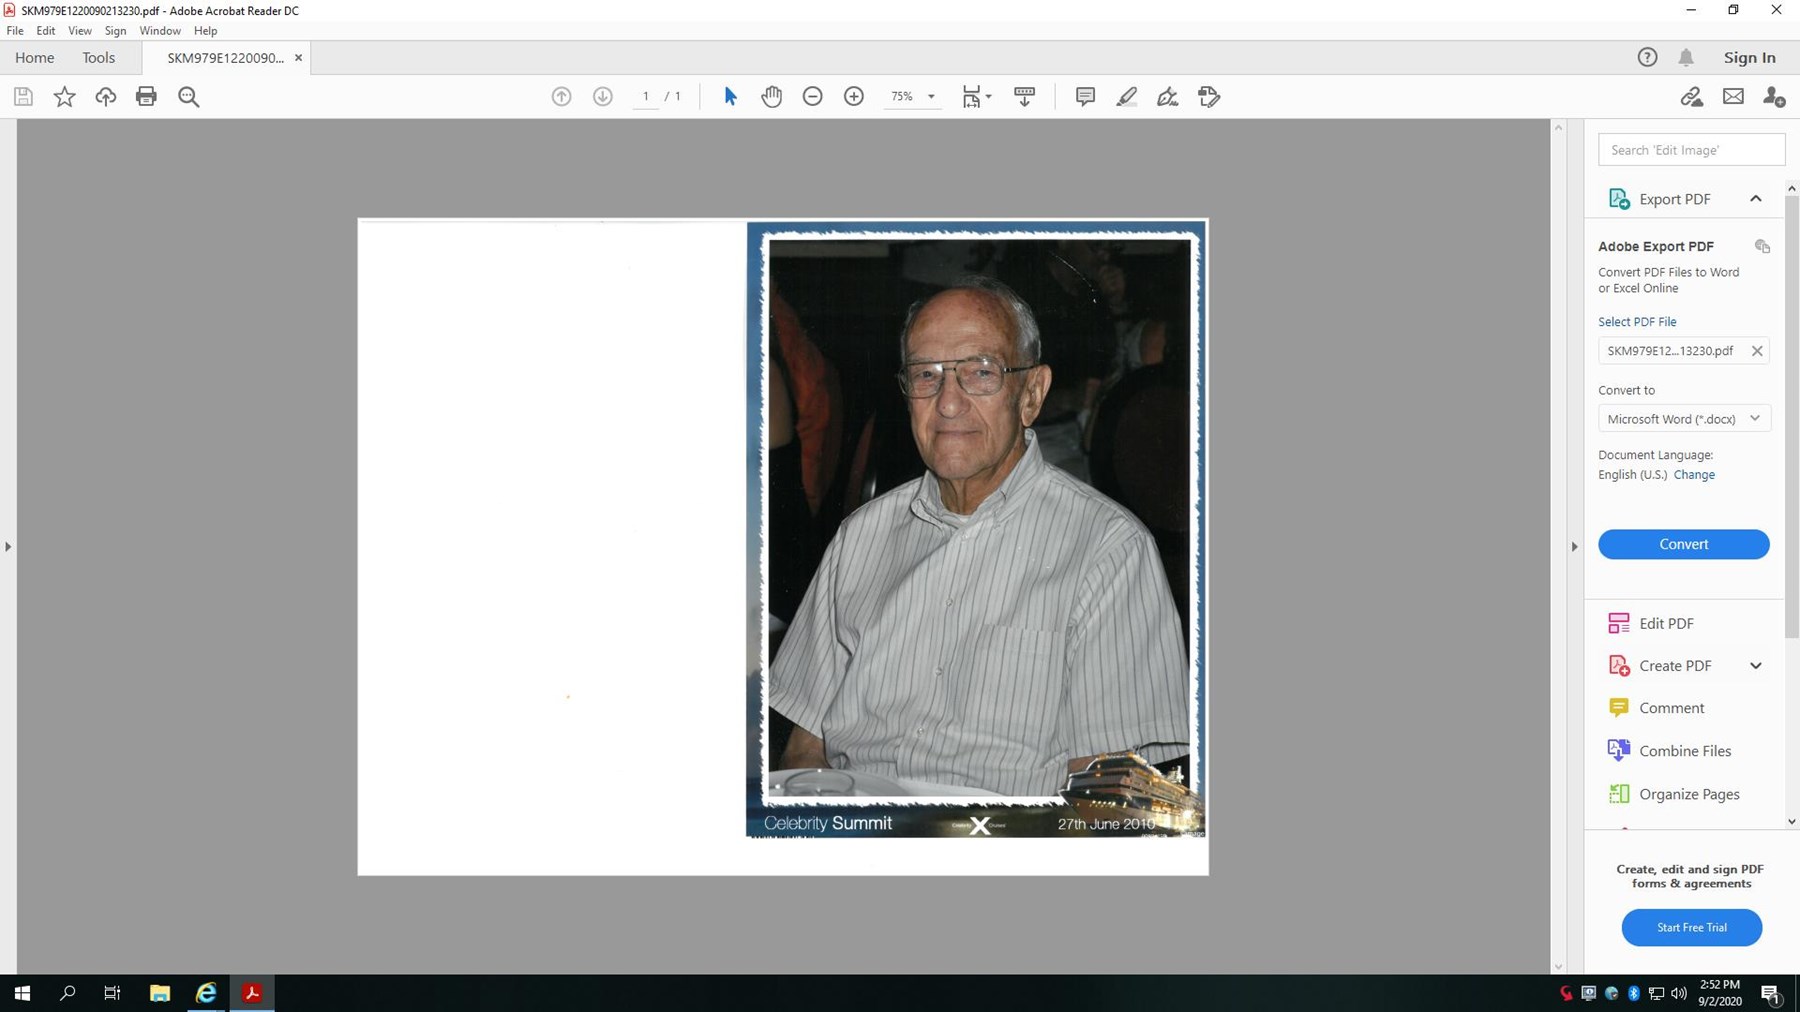This screenshot has height=1012, width=1800.
Task: Click the Zoom In plus icon
Action: coord(853,97)
